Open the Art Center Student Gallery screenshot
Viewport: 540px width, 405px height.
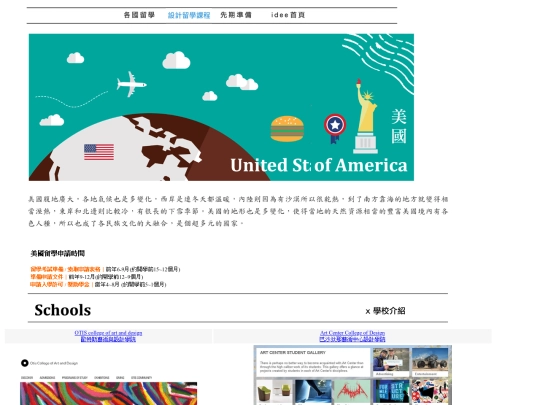point(353,375)
